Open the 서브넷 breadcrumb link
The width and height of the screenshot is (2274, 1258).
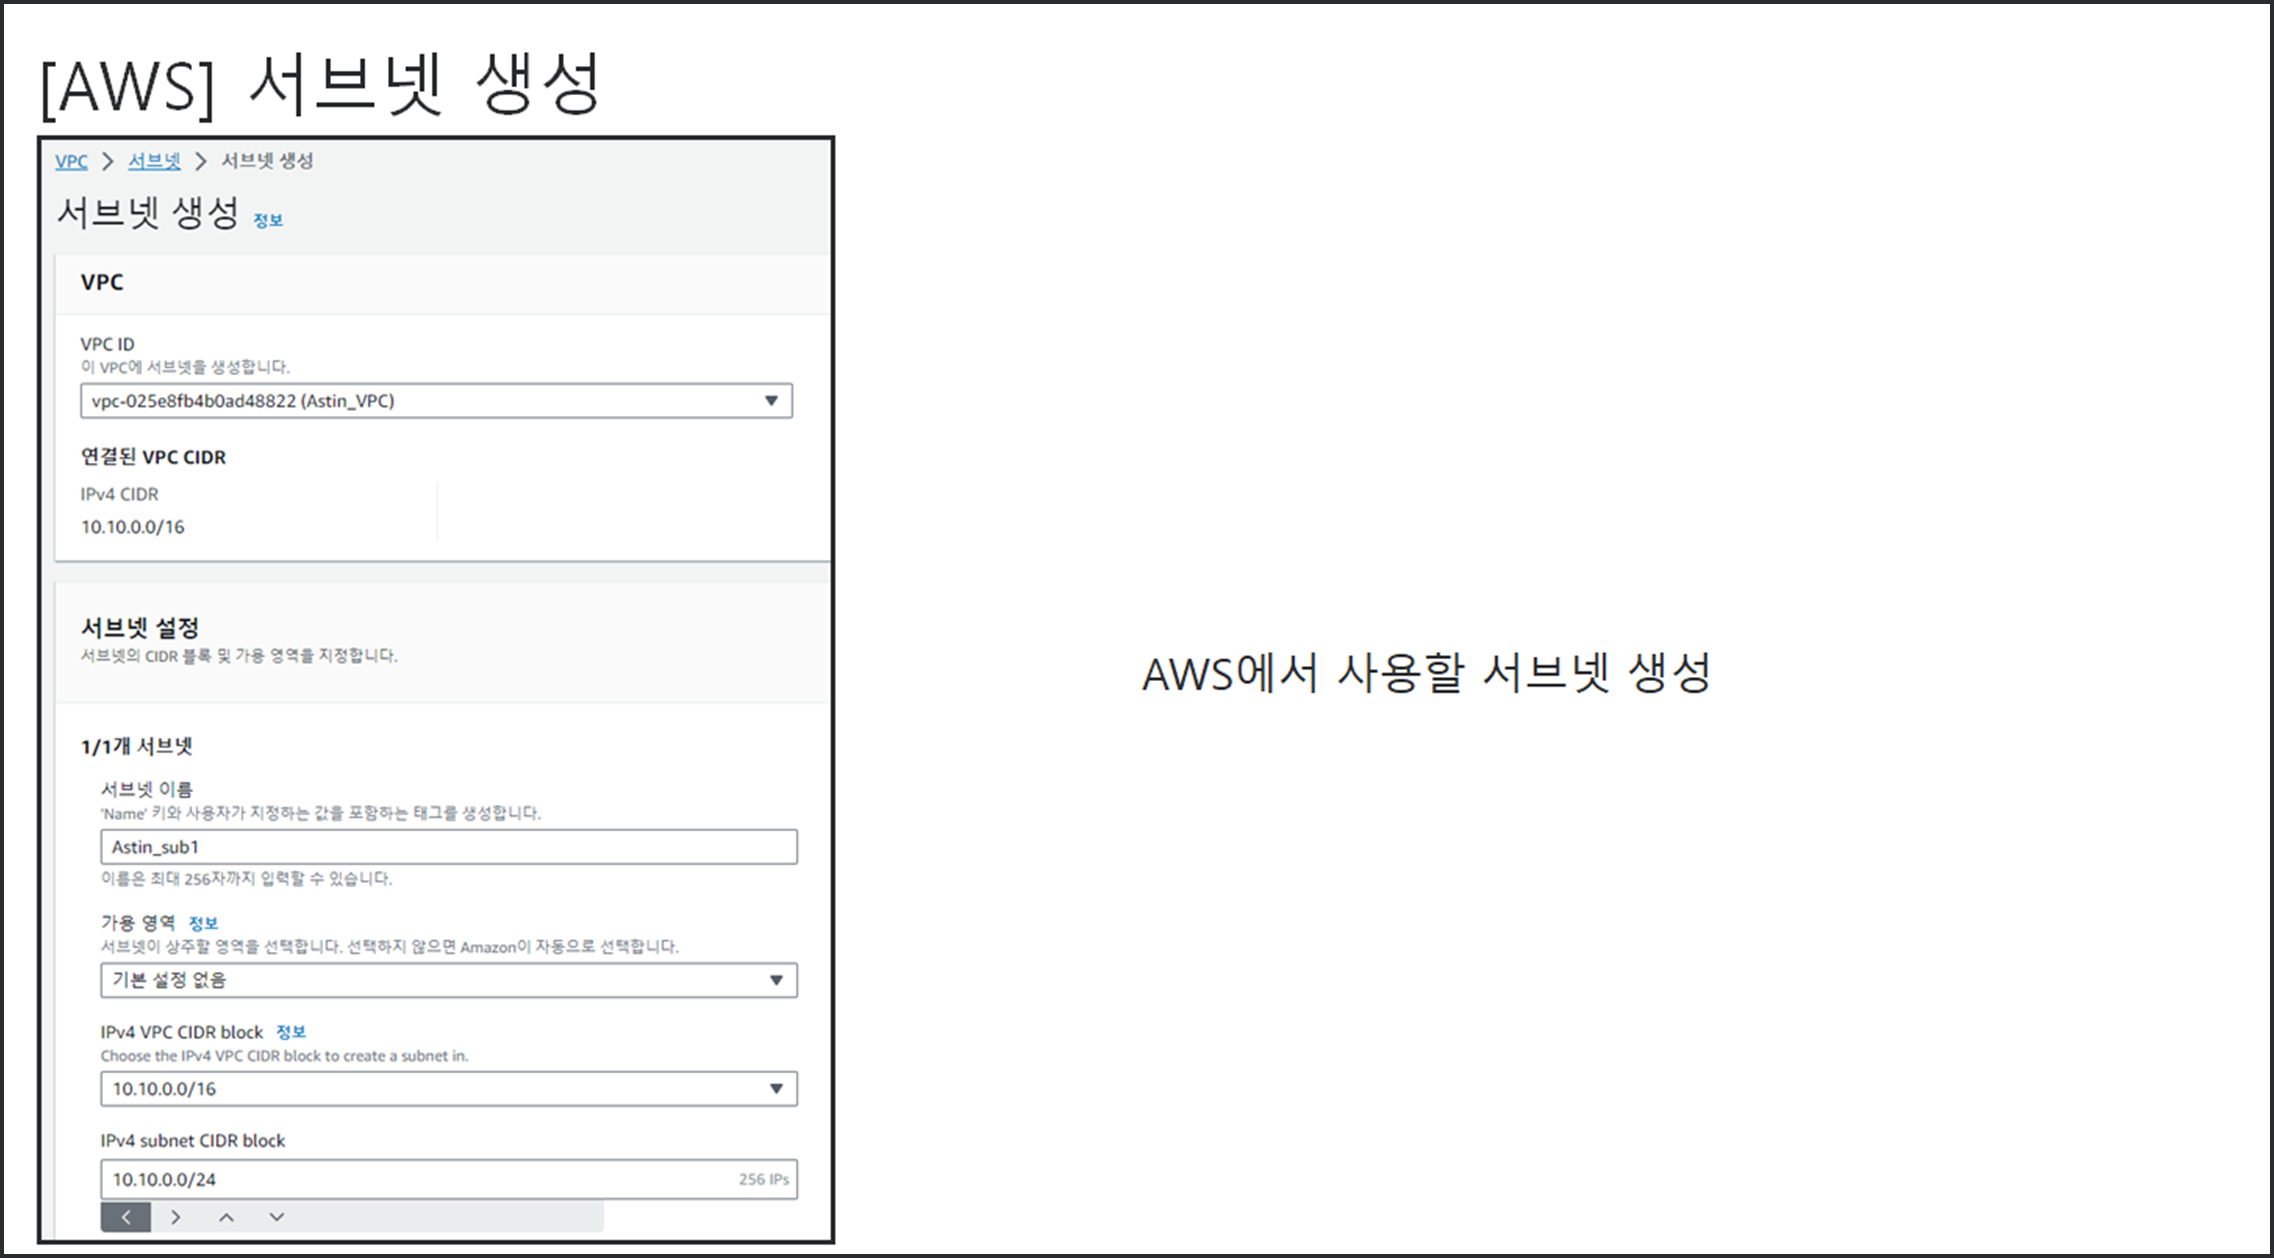154,161
